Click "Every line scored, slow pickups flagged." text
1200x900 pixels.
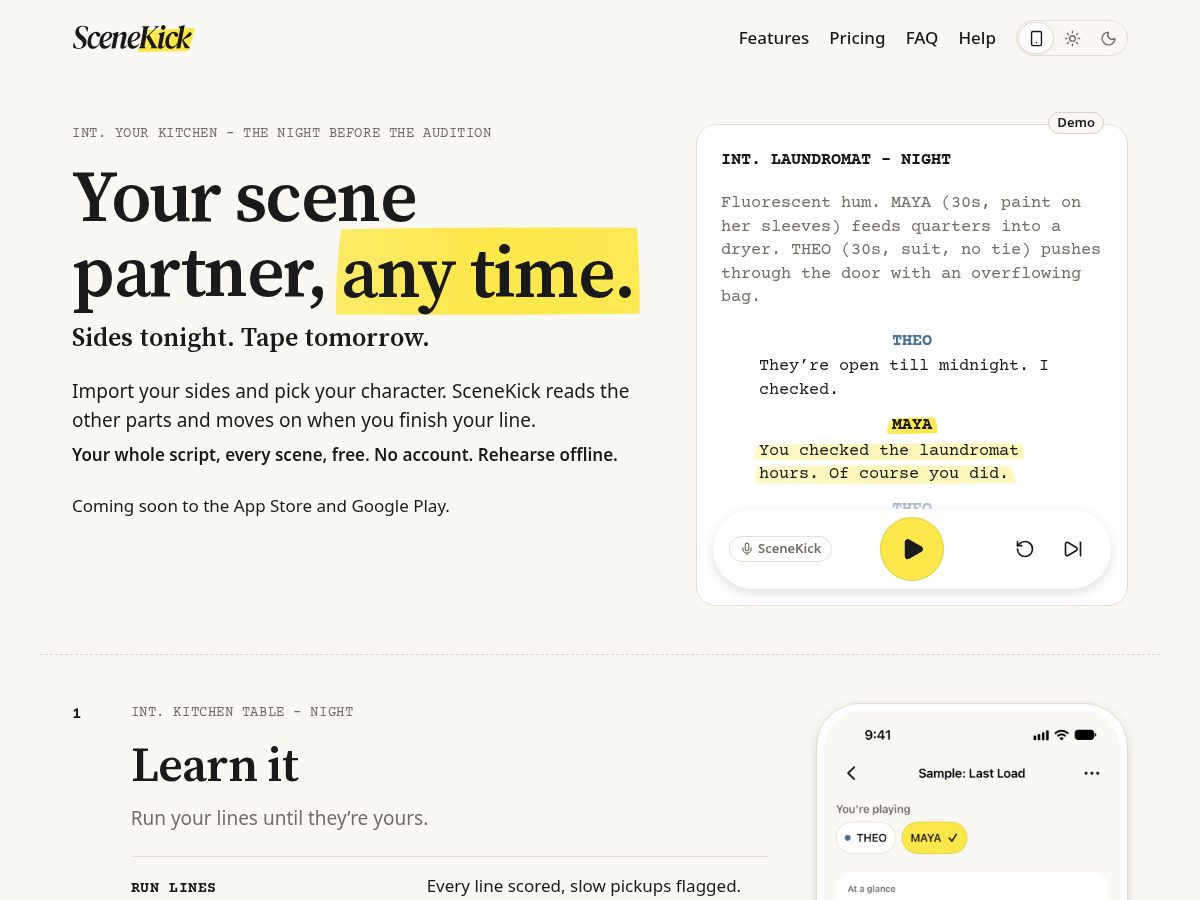point(584,886)
